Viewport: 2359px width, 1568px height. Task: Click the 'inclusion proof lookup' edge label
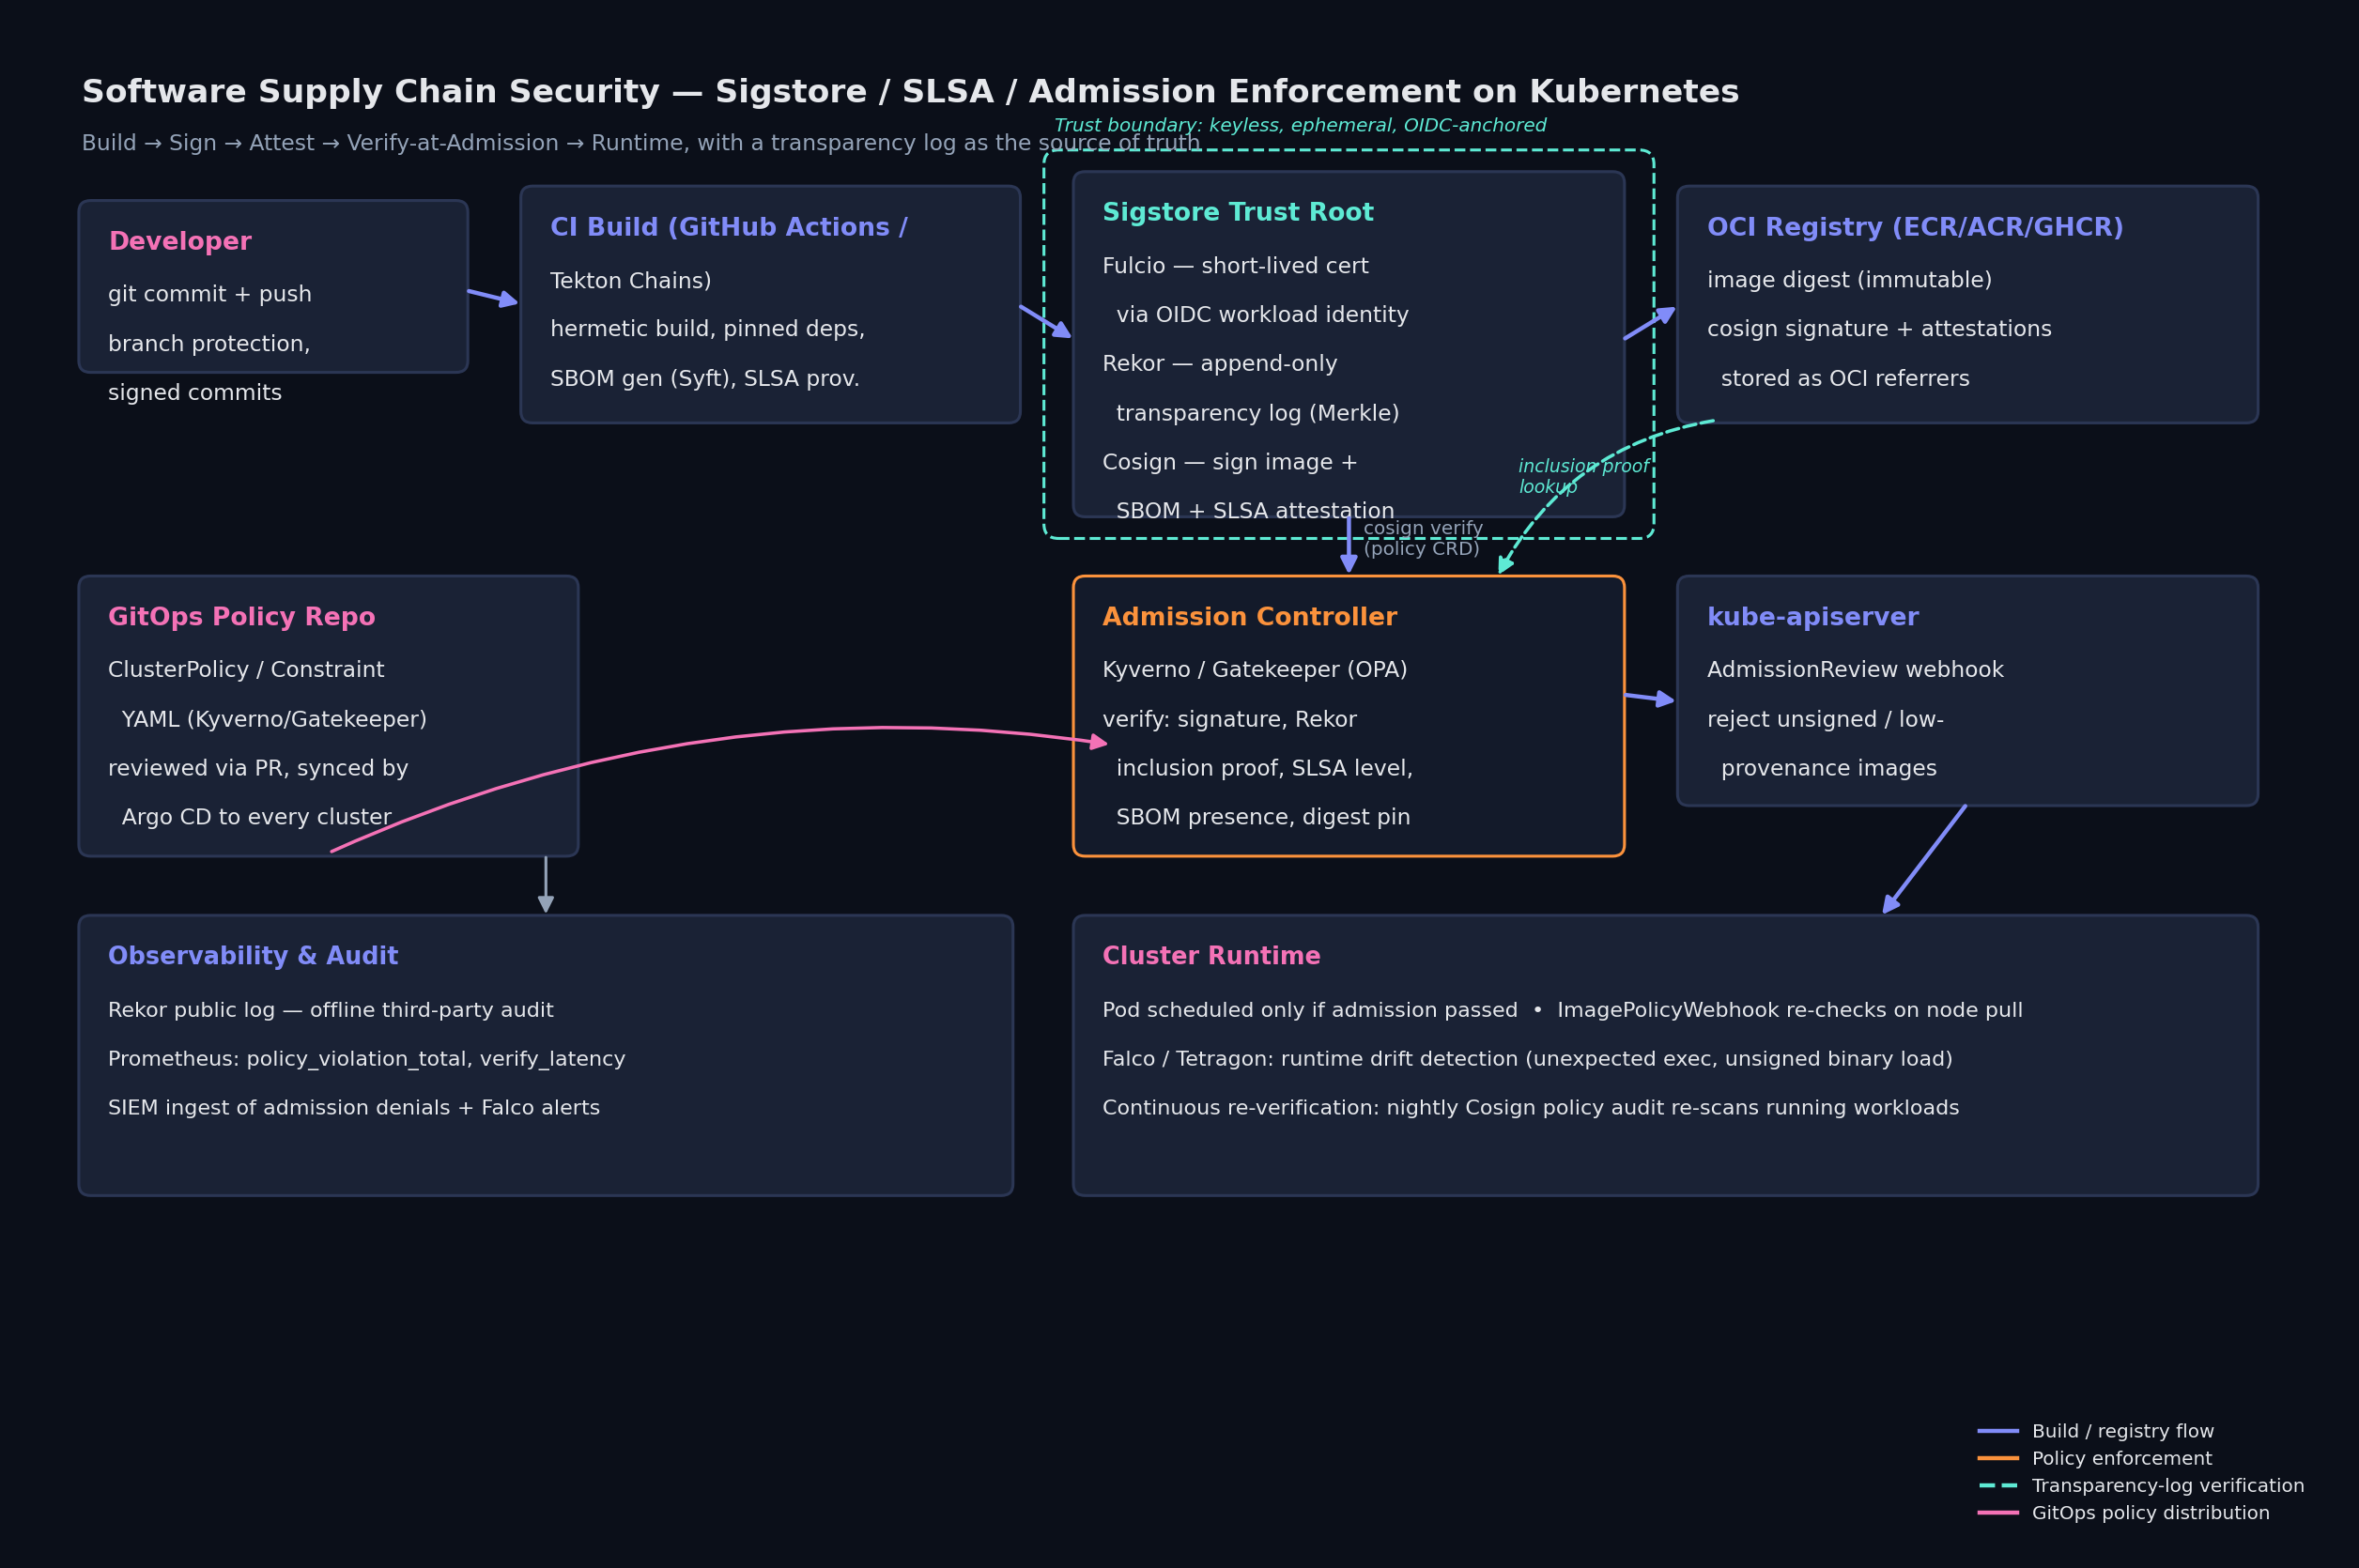click(1583, 477)
